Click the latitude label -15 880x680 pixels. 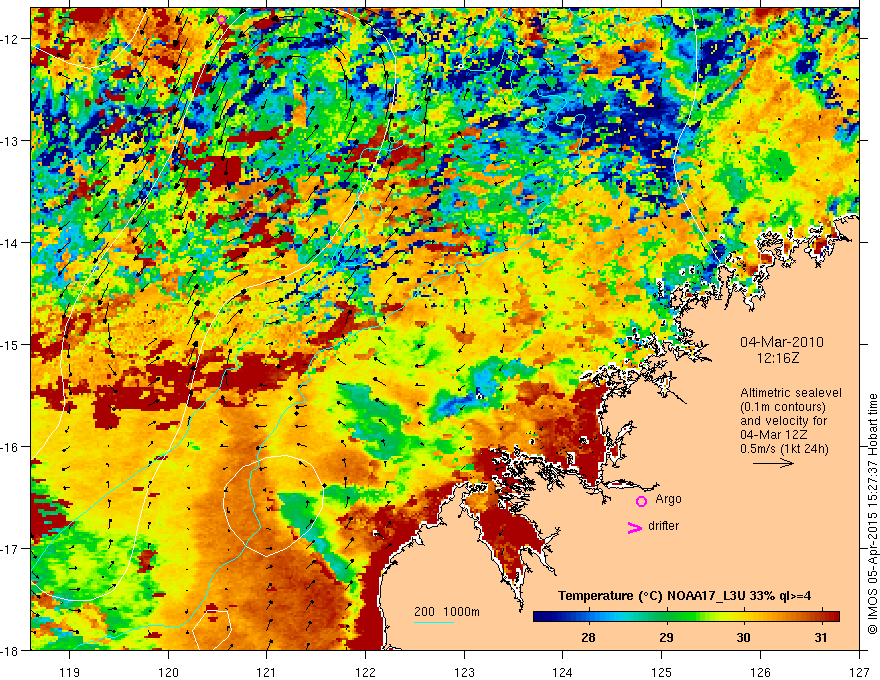10,344
